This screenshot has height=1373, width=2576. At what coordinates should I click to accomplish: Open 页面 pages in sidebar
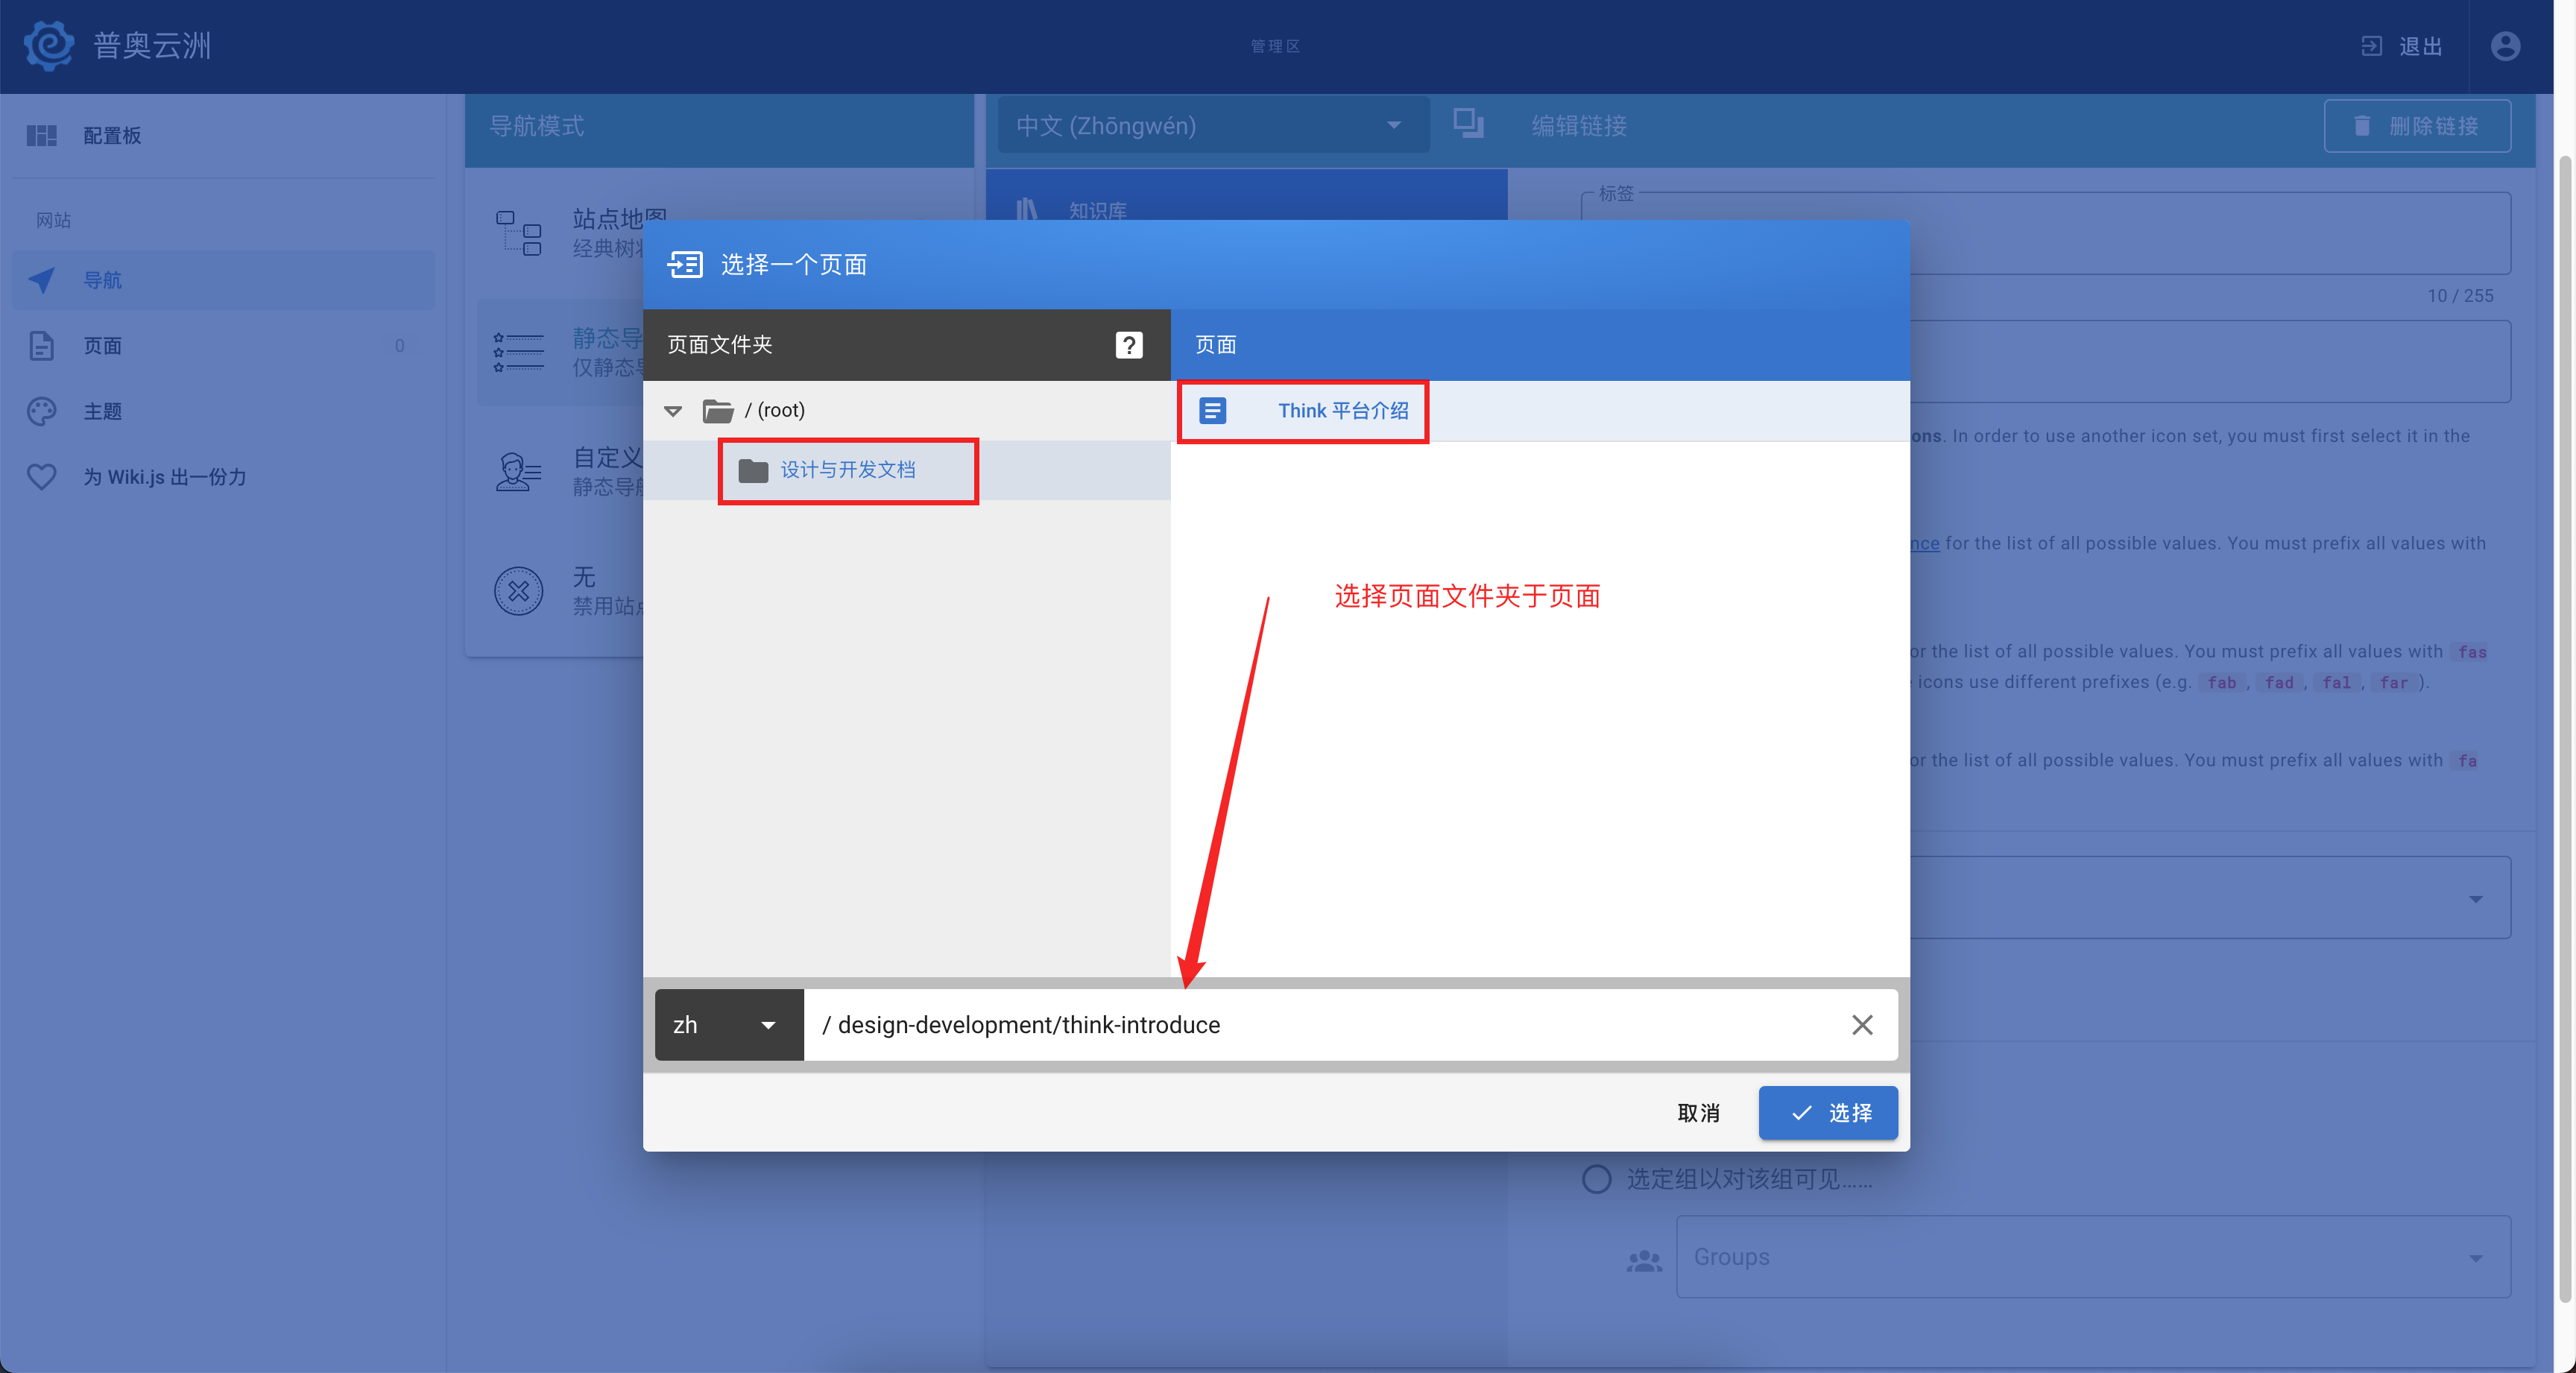[x=223, y=345]
